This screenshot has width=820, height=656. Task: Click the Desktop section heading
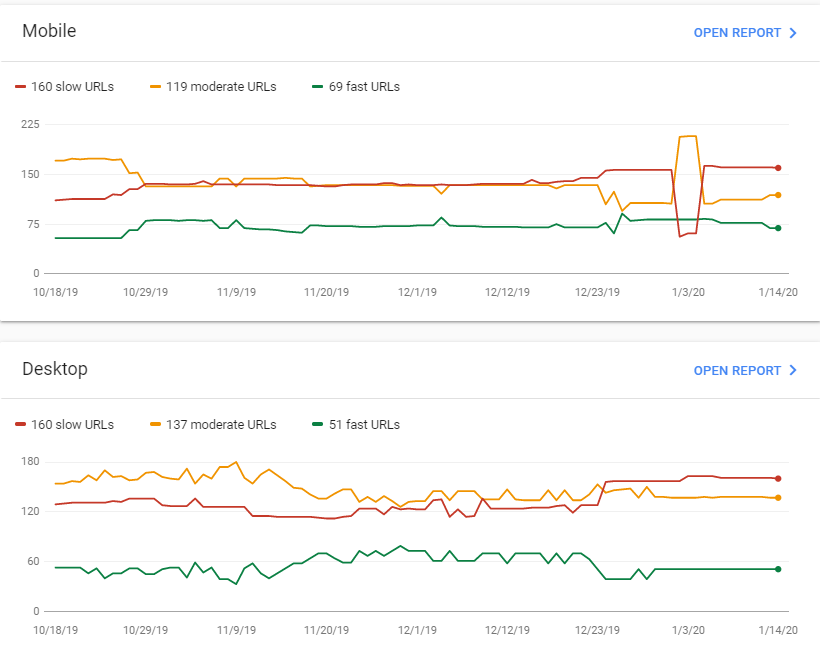[x=55, y=369]
